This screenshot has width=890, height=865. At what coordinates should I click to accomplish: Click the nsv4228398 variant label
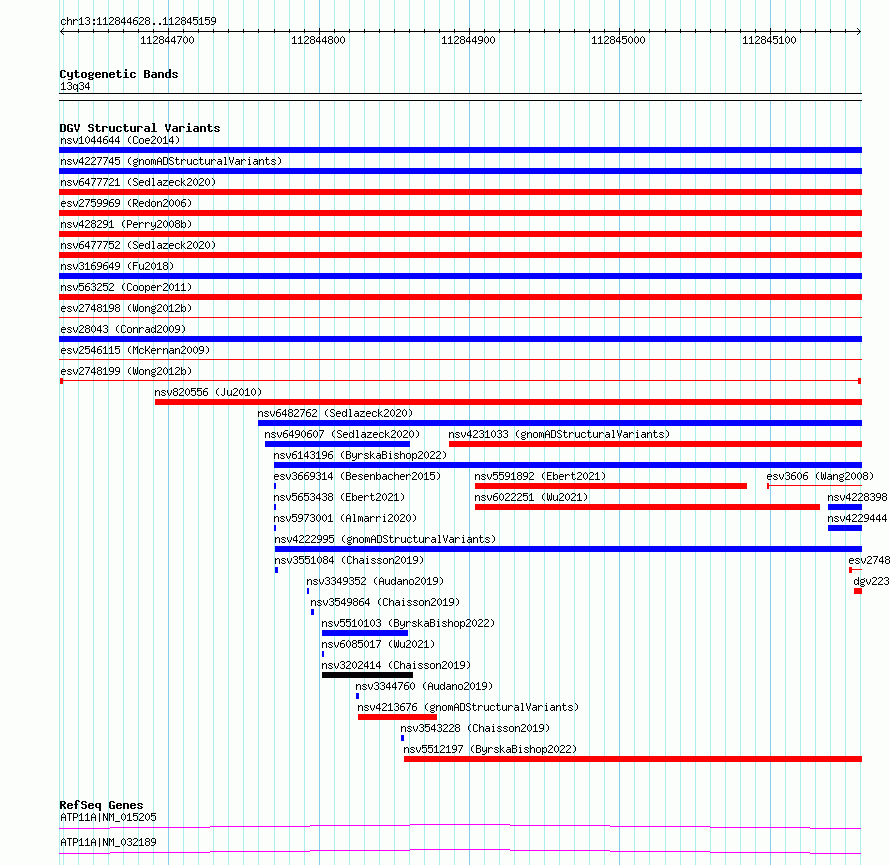[857, 497]
